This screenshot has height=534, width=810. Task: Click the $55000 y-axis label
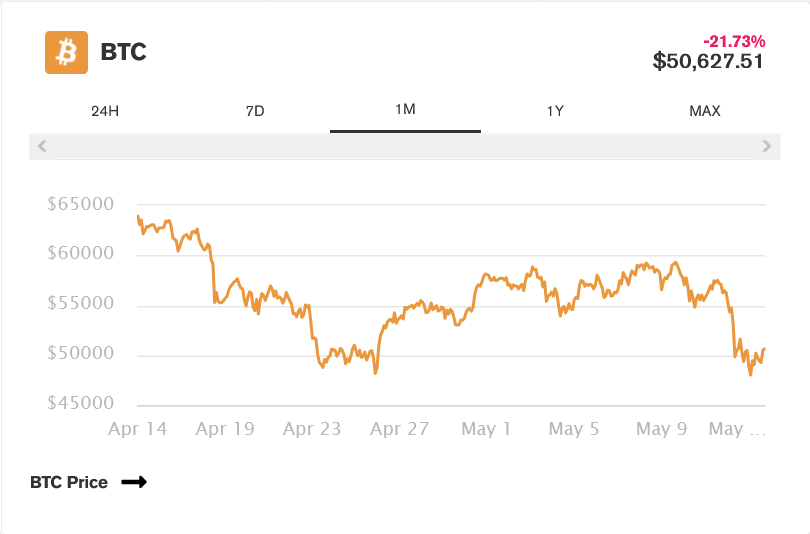81,304
